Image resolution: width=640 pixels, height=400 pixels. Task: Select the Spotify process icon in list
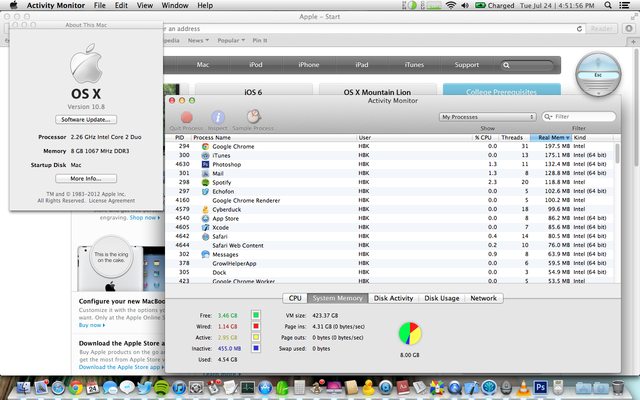click(x=205, y=182)
